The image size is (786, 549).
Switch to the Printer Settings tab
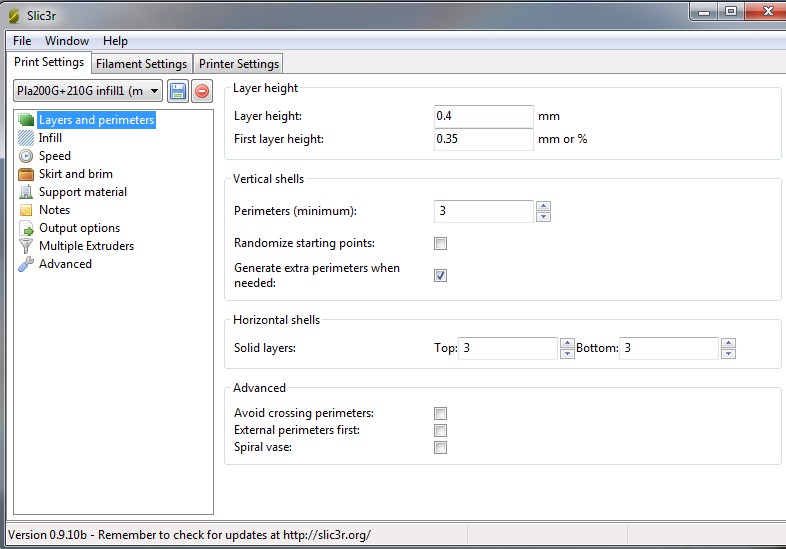[238, 64]
